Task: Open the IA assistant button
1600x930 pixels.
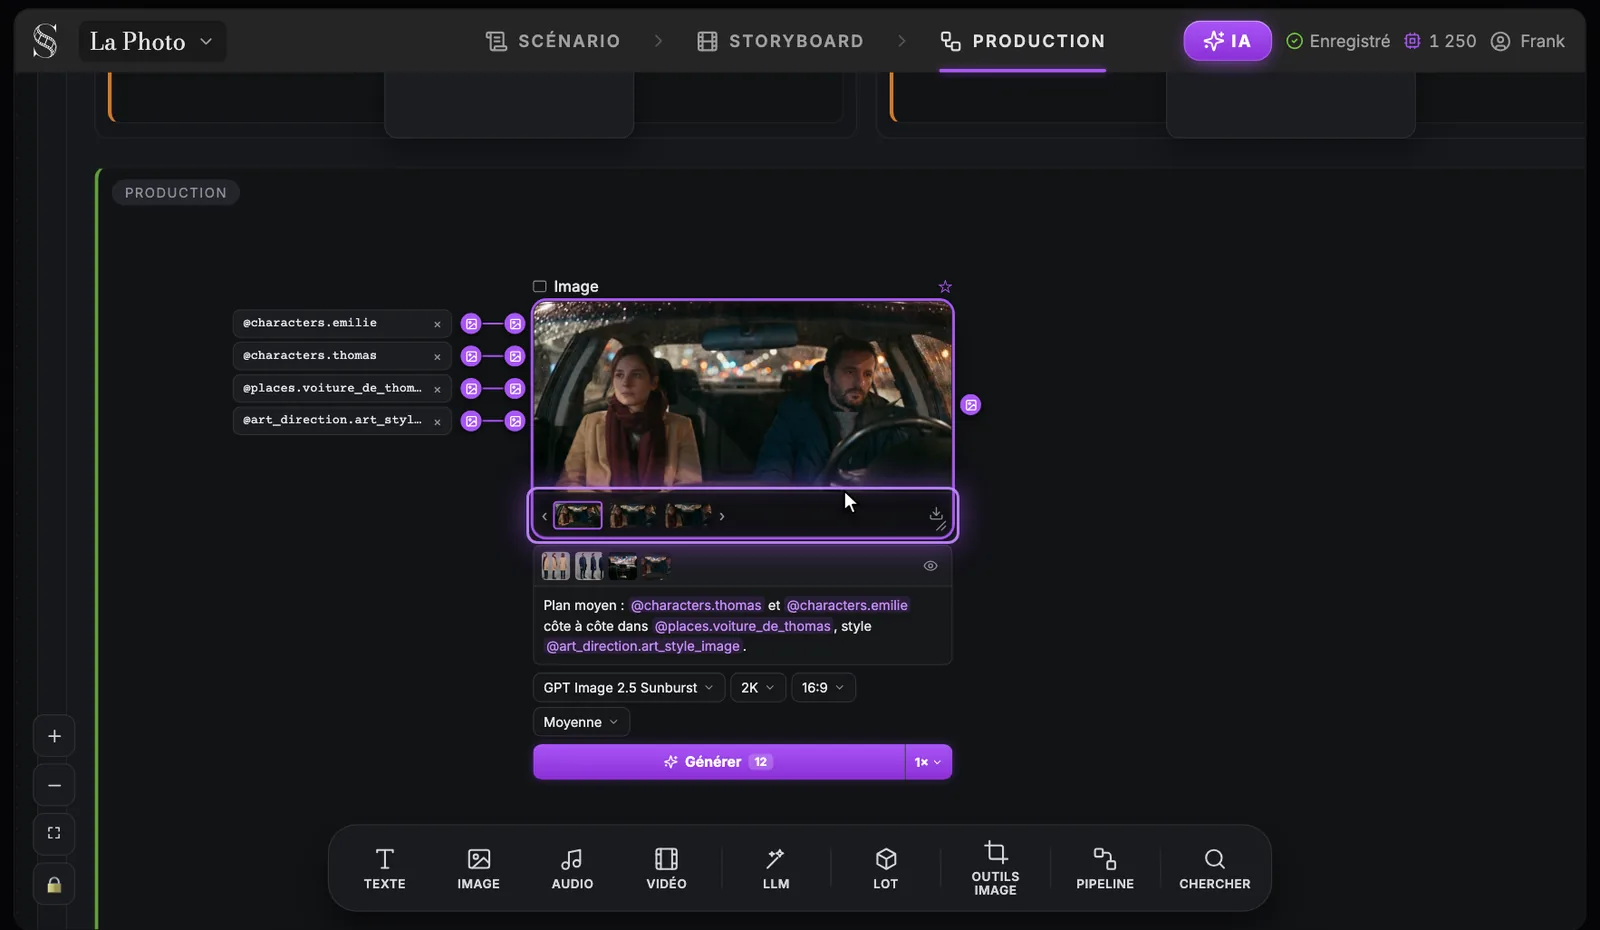Action: click(1227, 41)
